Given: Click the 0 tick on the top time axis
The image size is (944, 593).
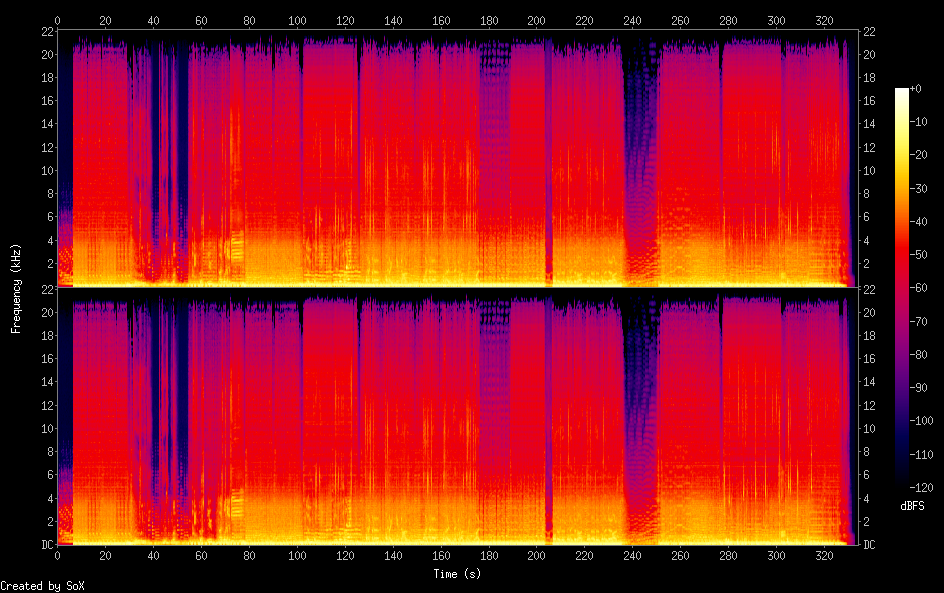Looking at the screenshot, I should 57,20.
